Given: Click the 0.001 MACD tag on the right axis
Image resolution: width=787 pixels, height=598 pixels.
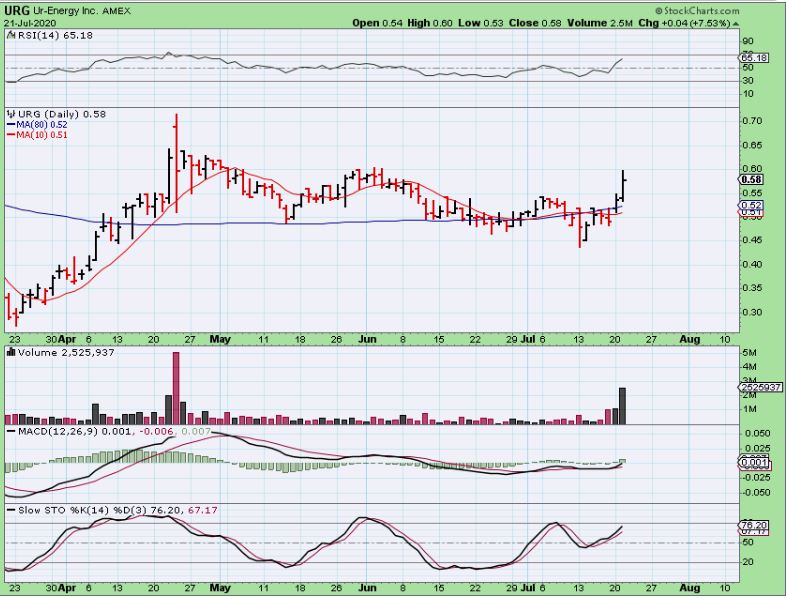Looking at the screenshot, I should [754, 462].
